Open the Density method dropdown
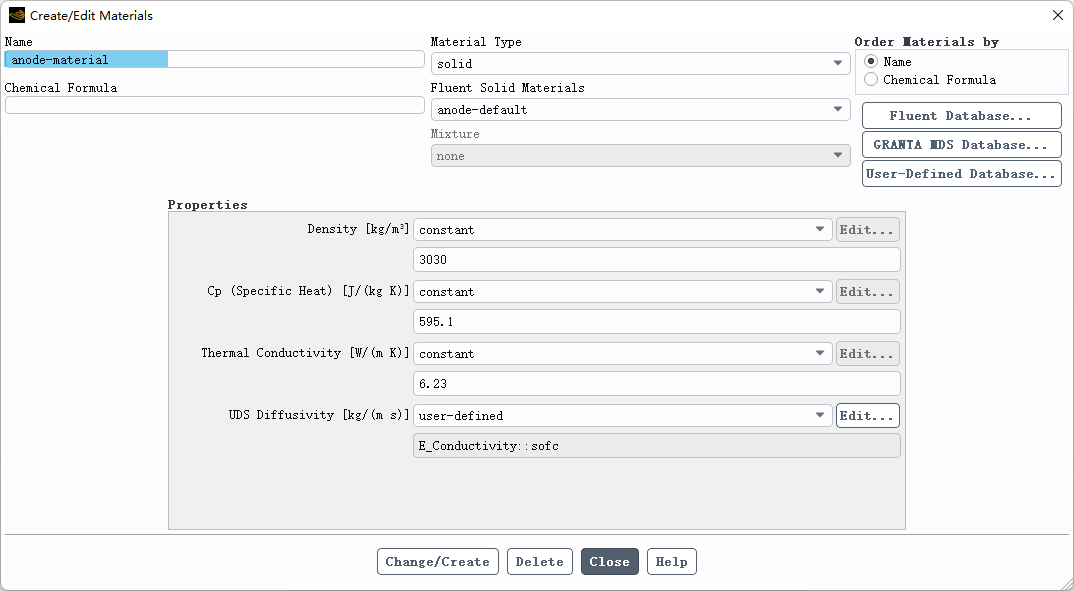The width and height of the screenshot is (1074, 591). pyautogui.click(x=622, y=230)
